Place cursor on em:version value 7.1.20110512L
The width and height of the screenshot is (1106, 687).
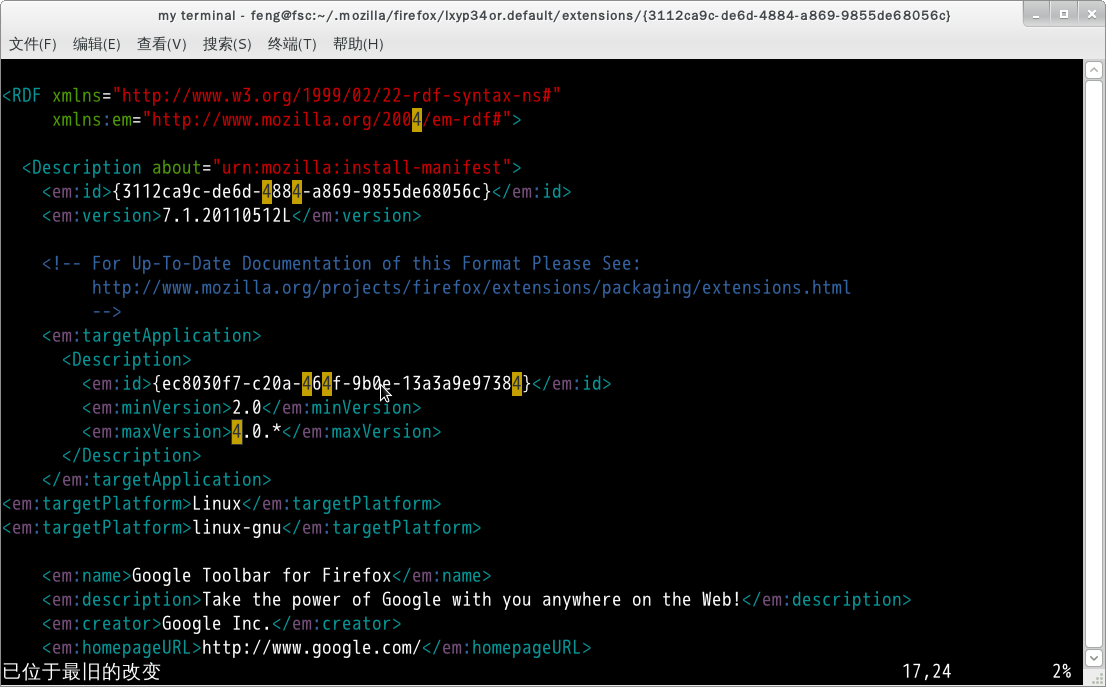(x=226, y=216)
